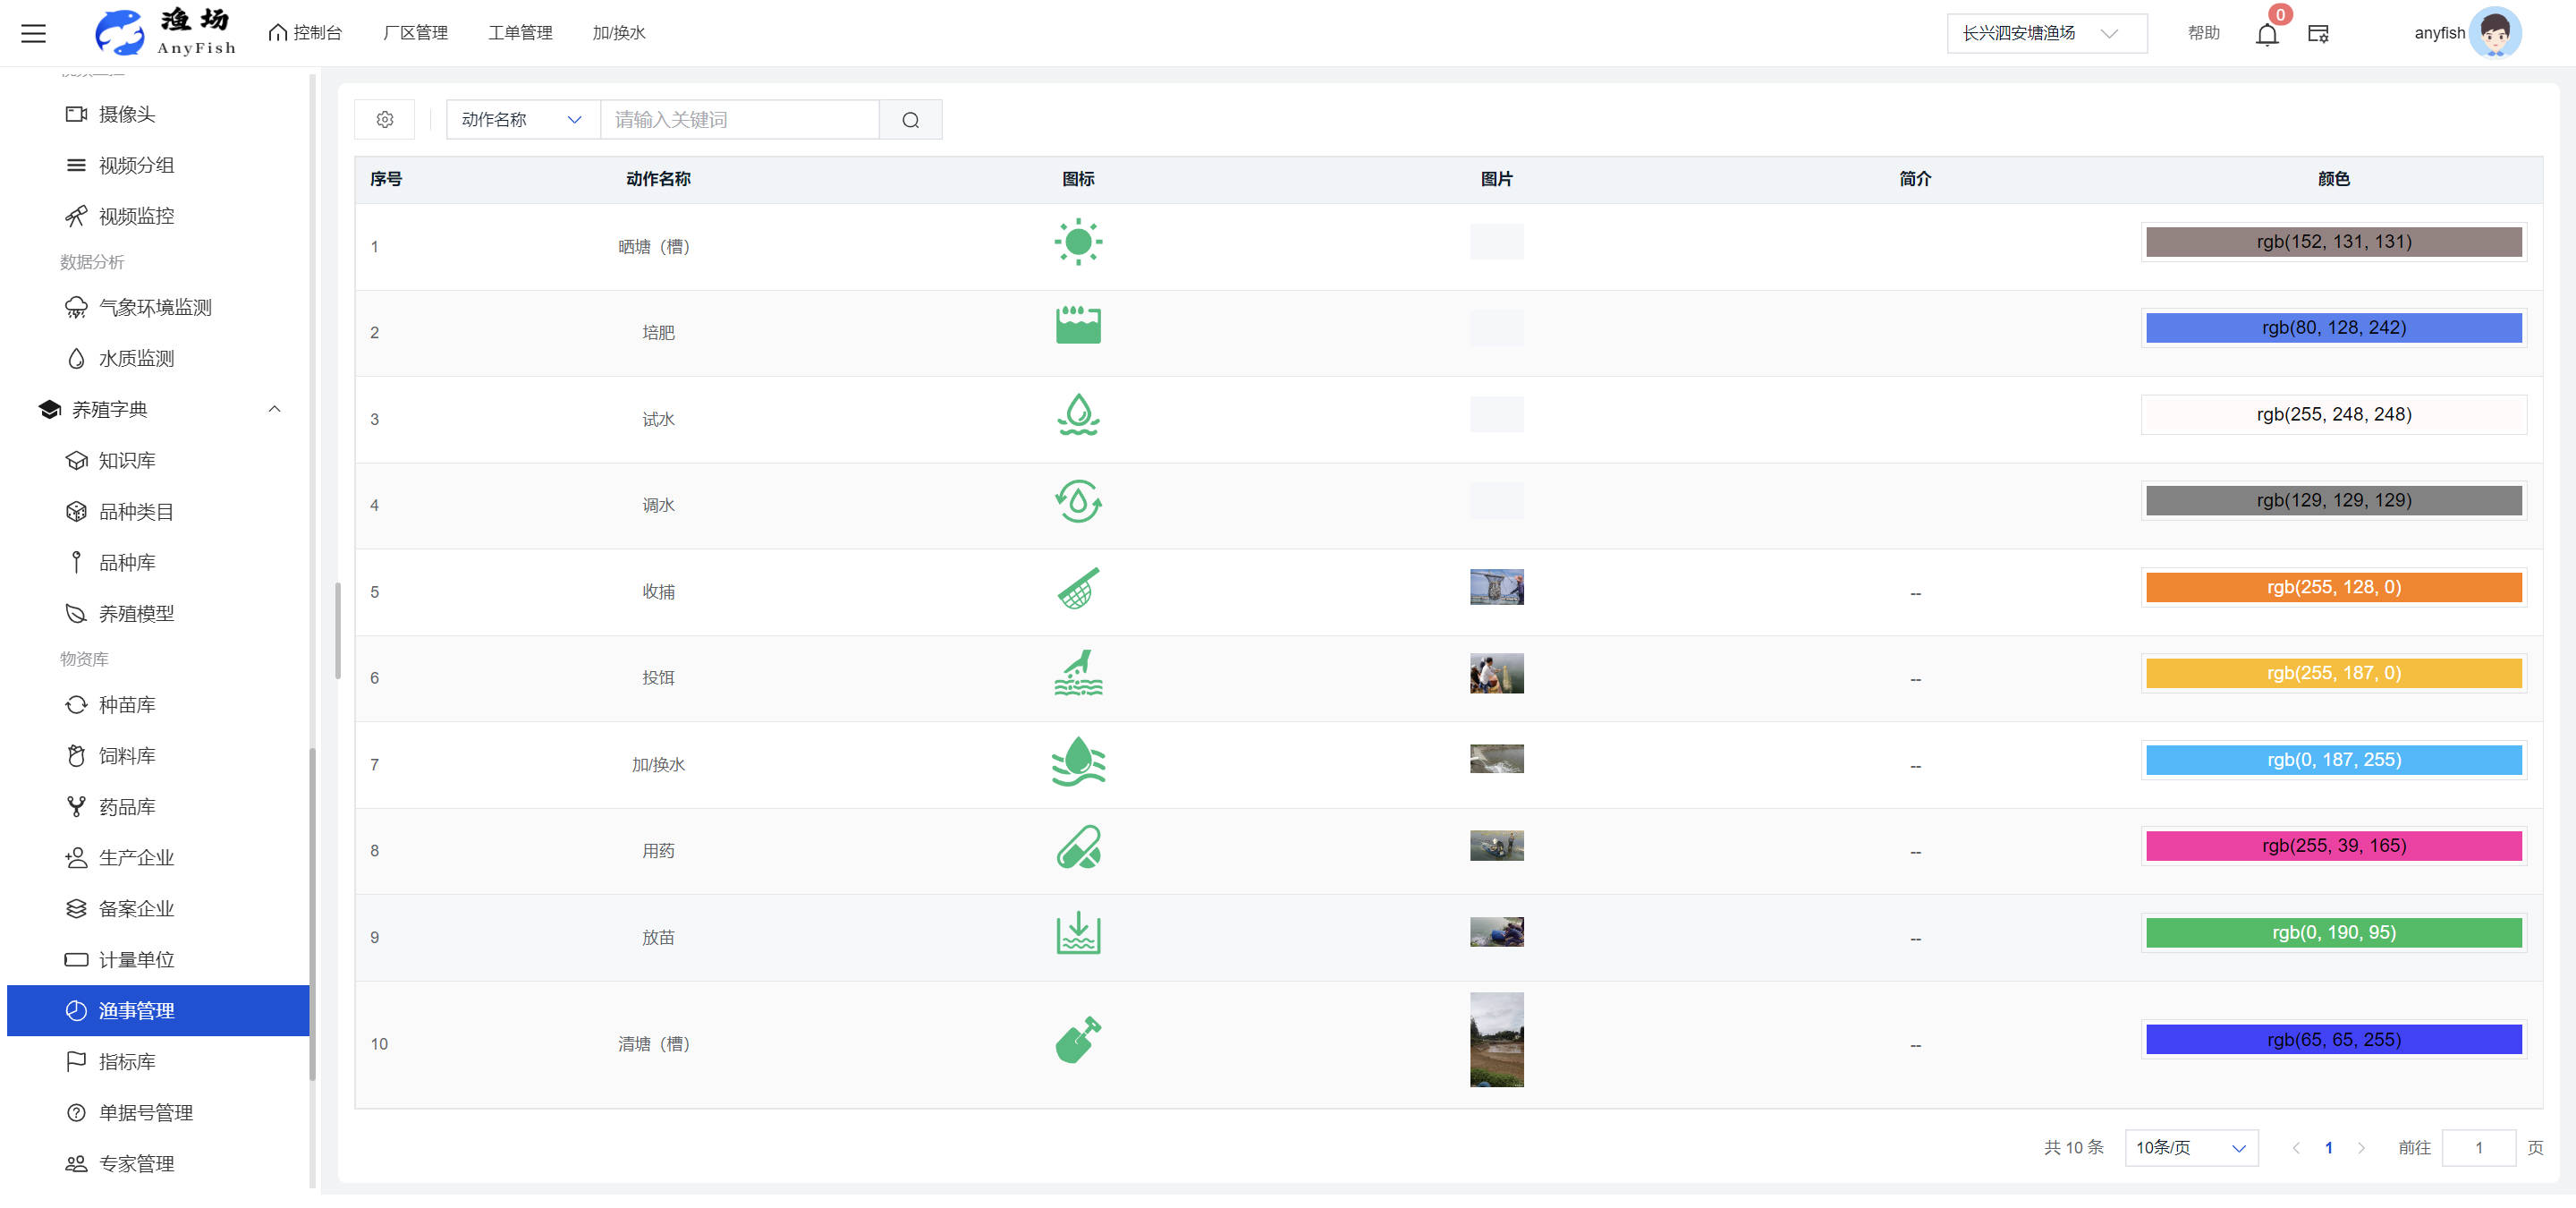
Task: Toggle the hamburger menu icon
Action: [x=34, y=33]
